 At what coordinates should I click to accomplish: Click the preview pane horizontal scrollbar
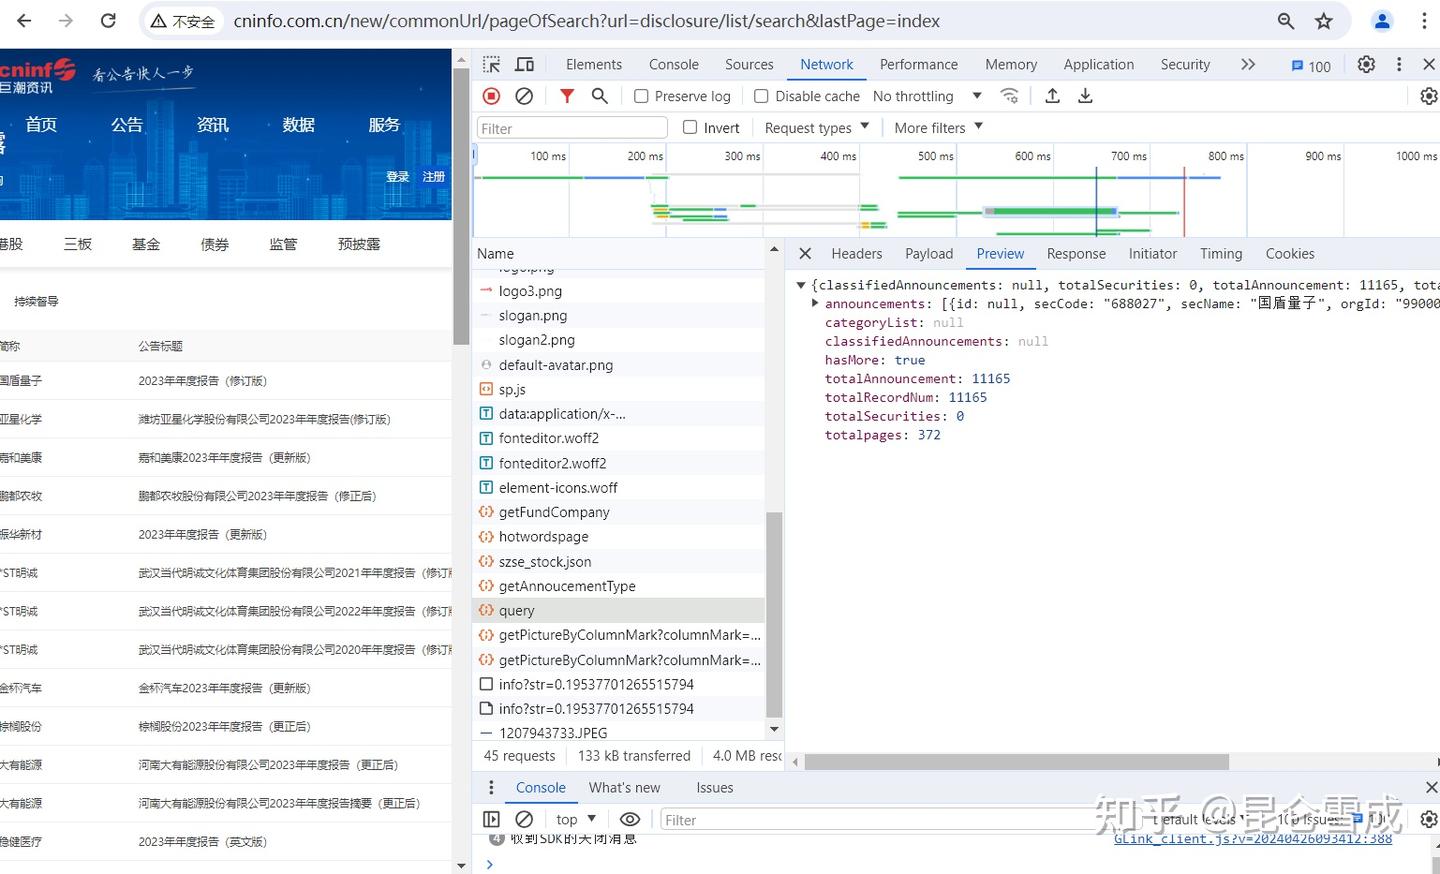(1016, 762)
